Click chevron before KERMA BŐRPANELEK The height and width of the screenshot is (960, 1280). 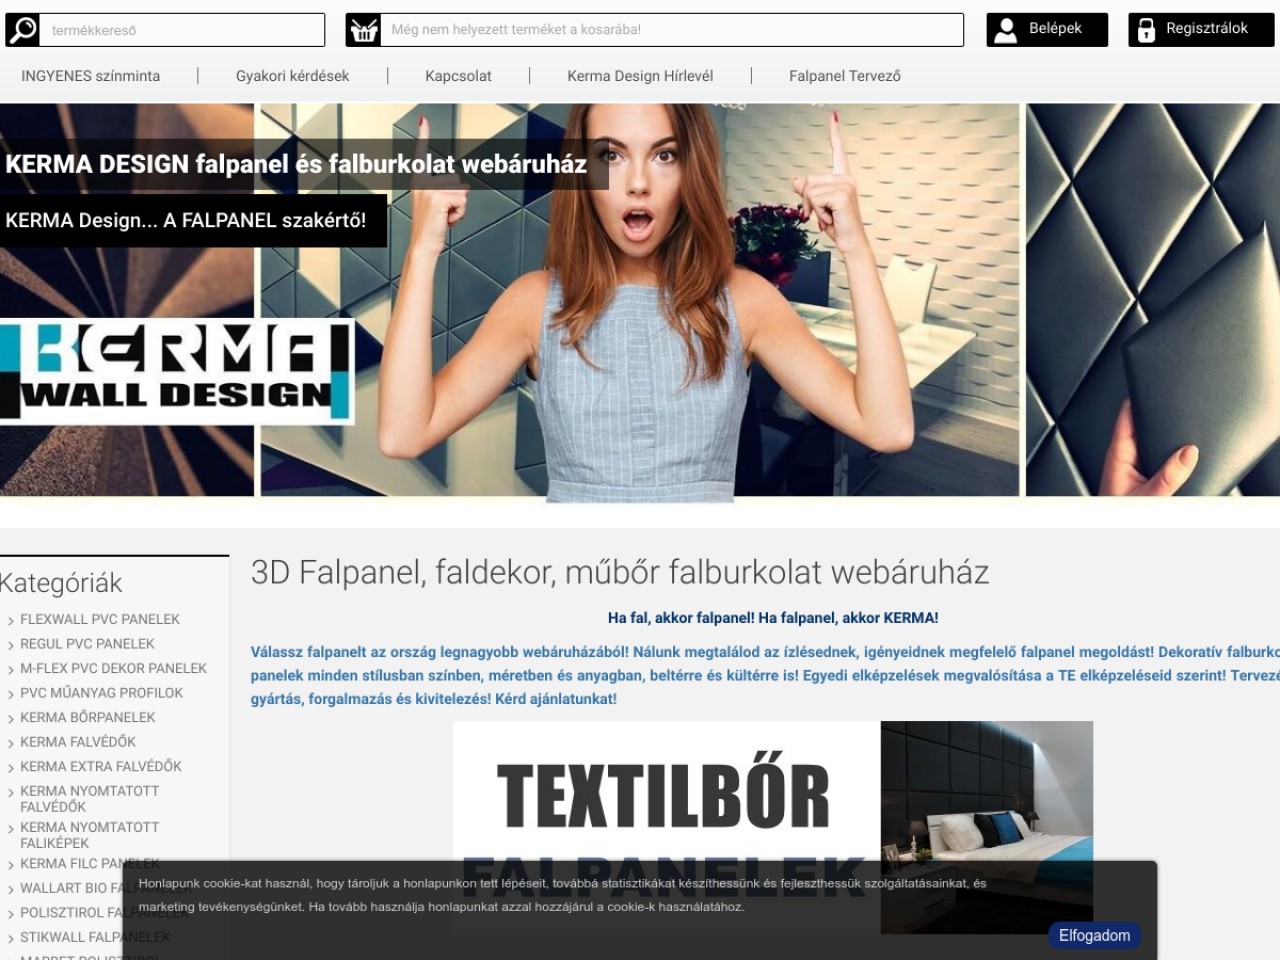(10, 719)
